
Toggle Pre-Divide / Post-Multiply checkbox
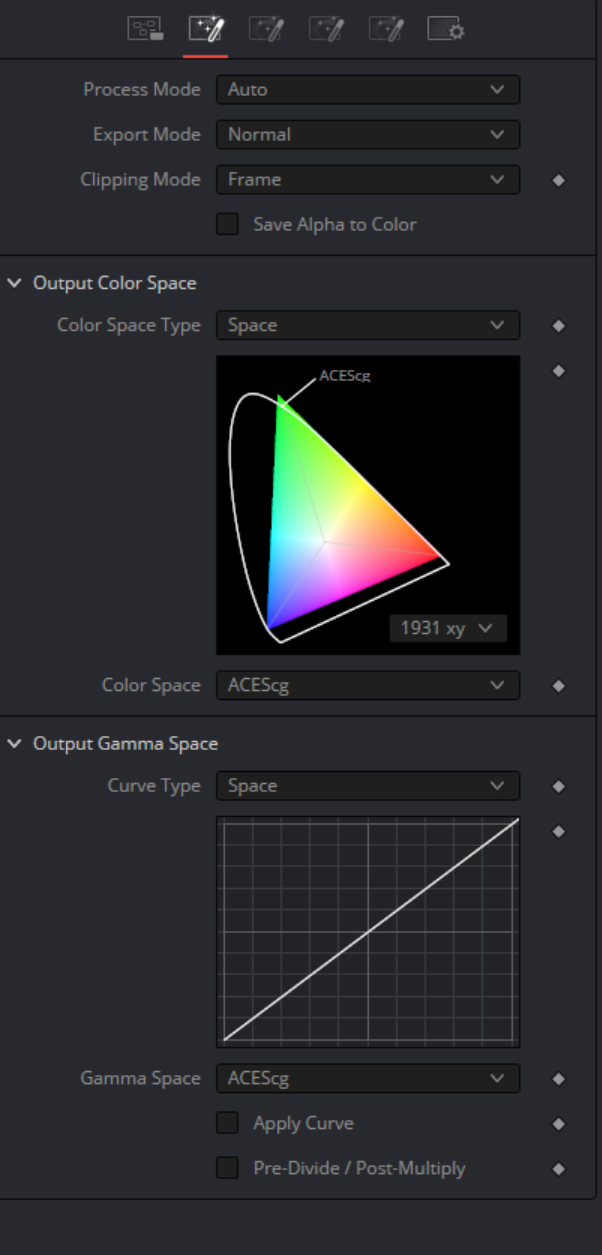(228, 1167)
